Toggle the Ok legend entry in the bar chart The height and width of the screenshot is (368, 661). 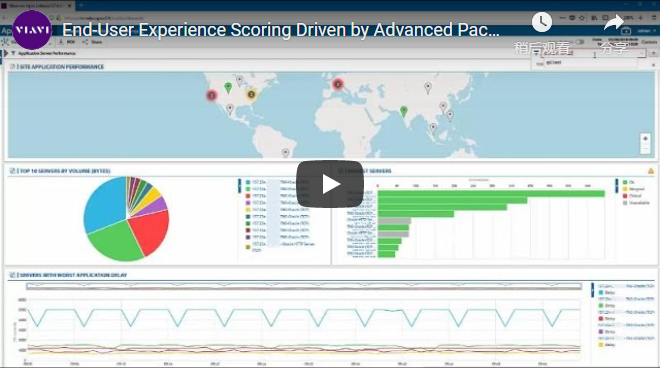click(628, 182)
